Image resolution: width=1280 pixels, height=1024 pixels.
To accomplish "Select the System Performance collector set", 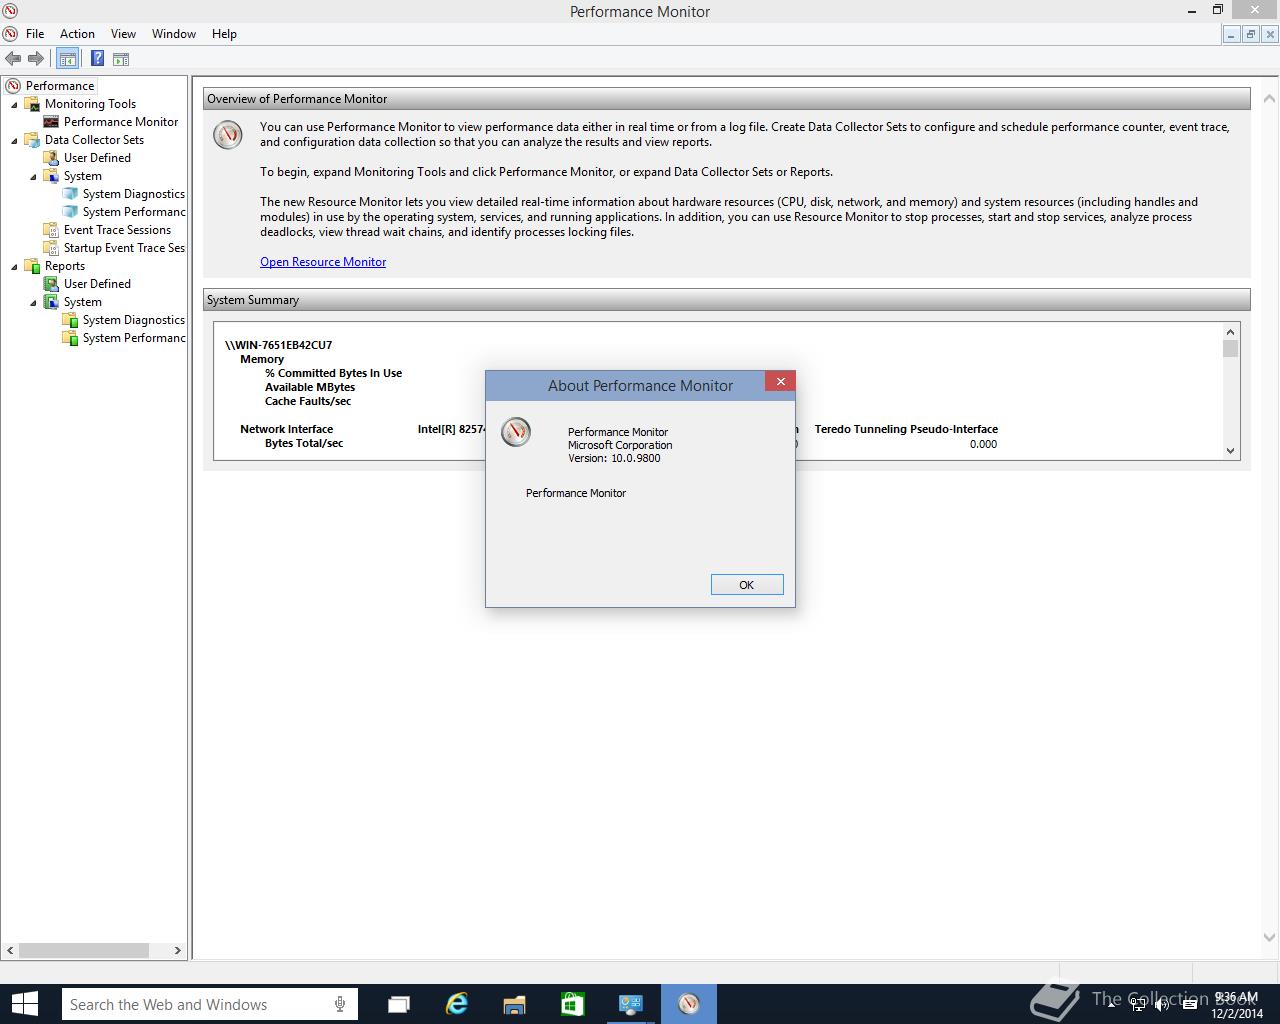I will coord(133,212).
